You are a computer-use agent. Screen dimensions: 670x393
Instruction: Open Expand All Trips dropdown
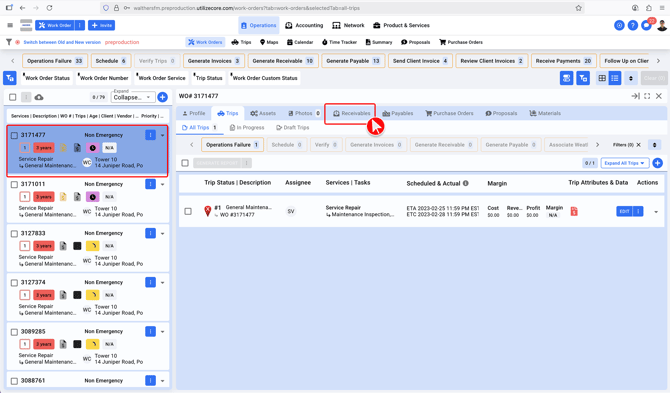pos(625,163)
